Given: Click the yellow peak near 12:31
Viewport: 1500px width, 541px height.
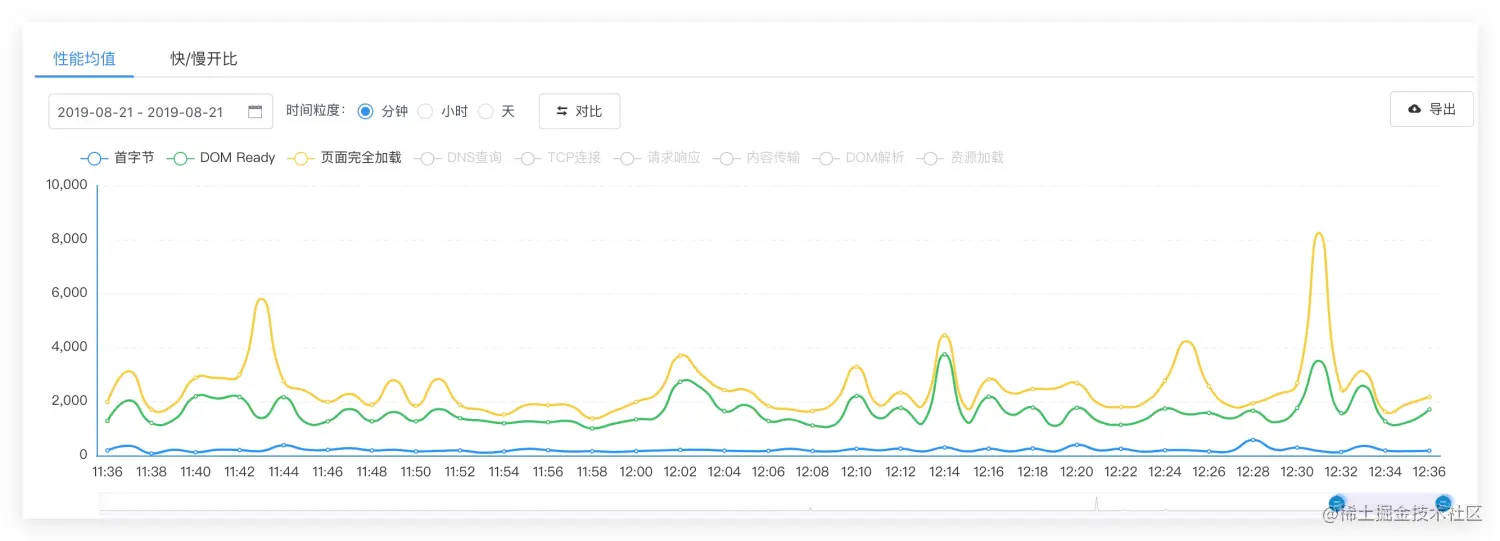Looking at the screenshot, I should click(1319, 234).
